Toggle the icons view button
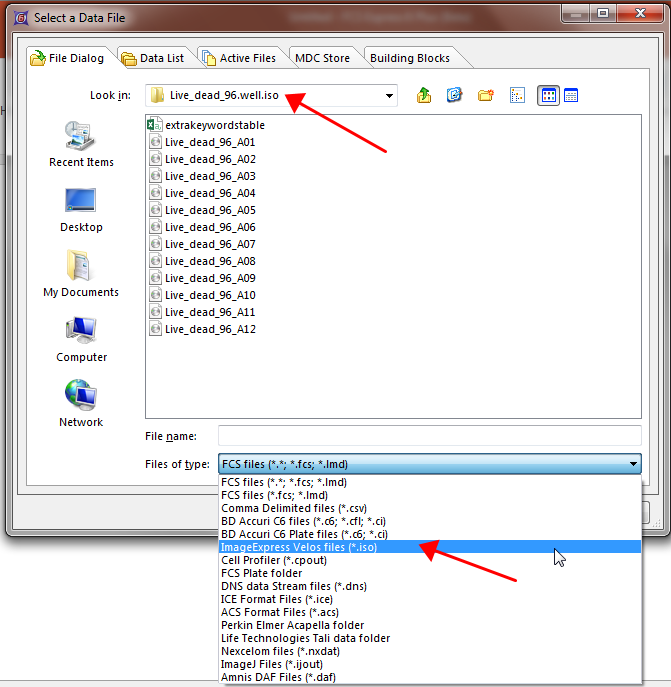Screen dimensions: 671x687 click(x=548, y=95)
